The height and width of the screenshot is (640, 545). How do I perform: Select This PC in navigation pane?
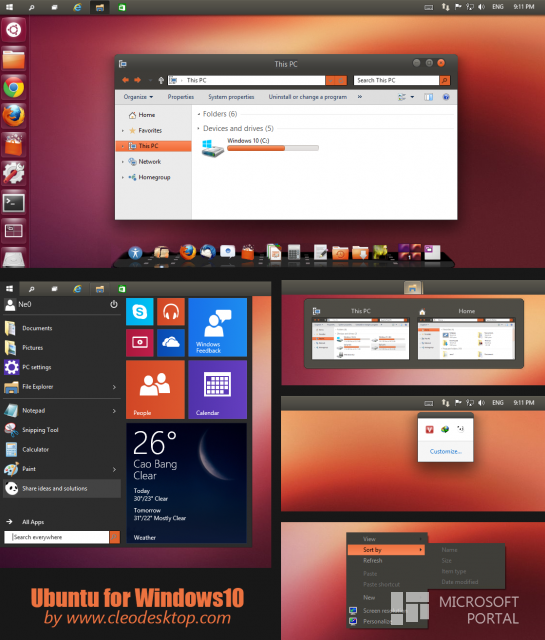153,146
